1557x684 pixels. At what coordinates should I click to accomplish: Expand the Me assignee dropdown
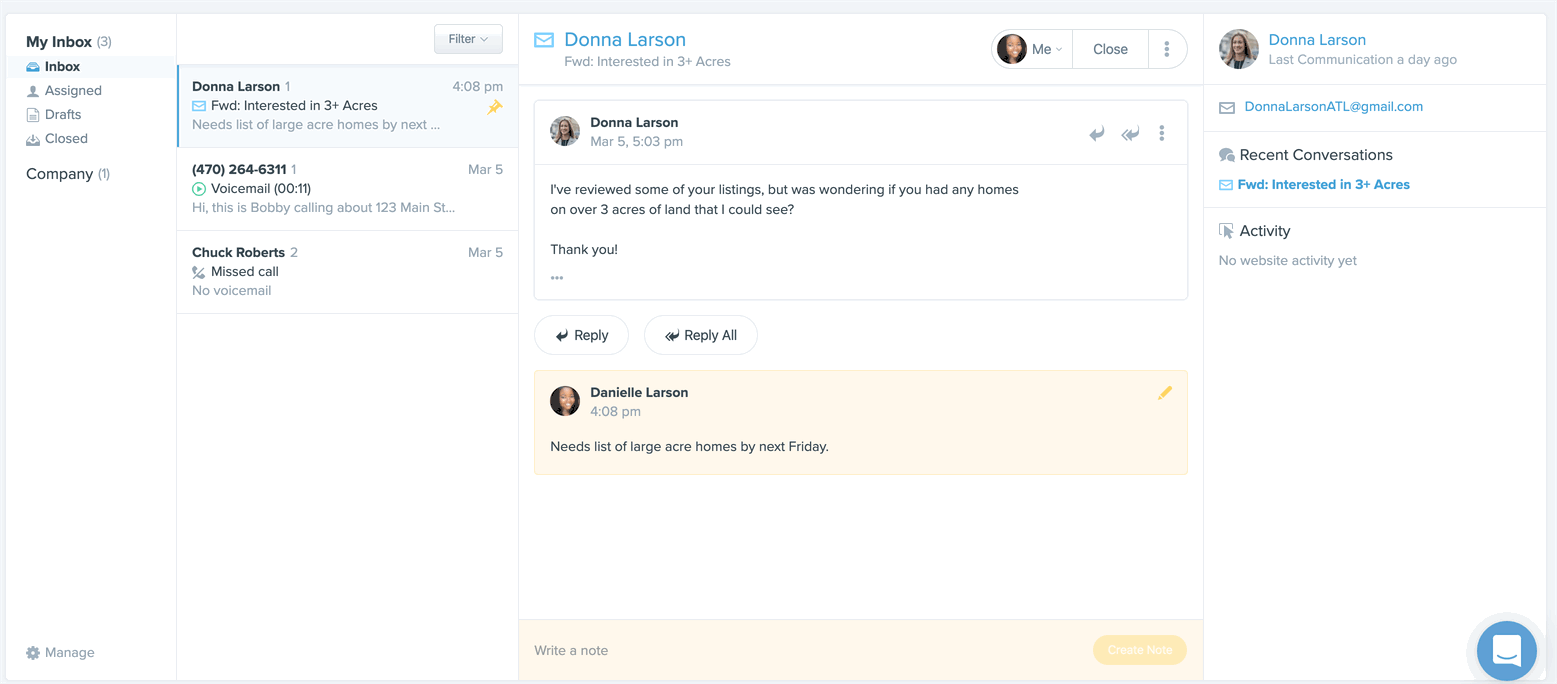tap(1031, 48)
